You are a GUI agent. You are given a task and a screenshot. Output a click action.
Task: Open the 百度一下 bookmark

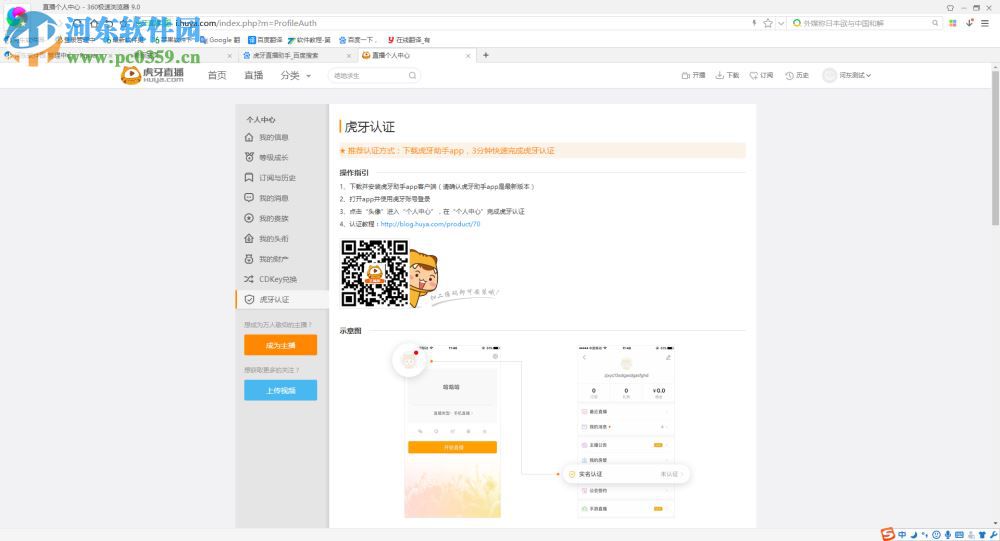click(x=358, y=40)
